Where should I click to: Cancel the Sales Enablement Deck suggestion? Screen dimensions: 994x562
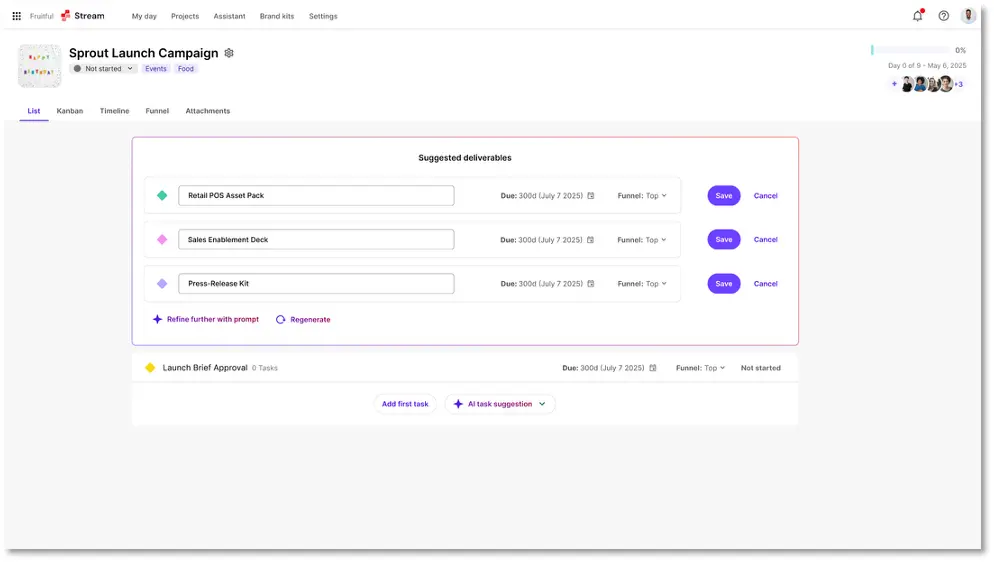pyautogui.click(x=765, y=239)
